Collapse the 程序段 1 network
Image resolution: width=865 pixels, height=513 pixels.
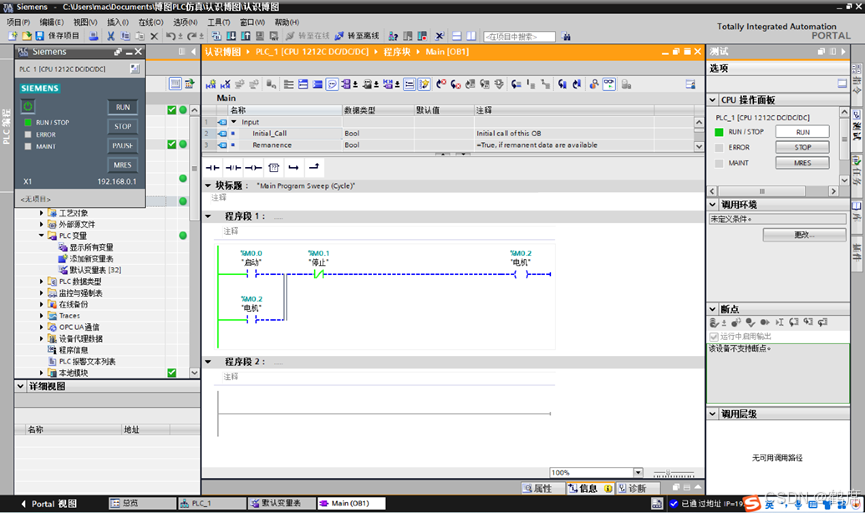(209, 216)
